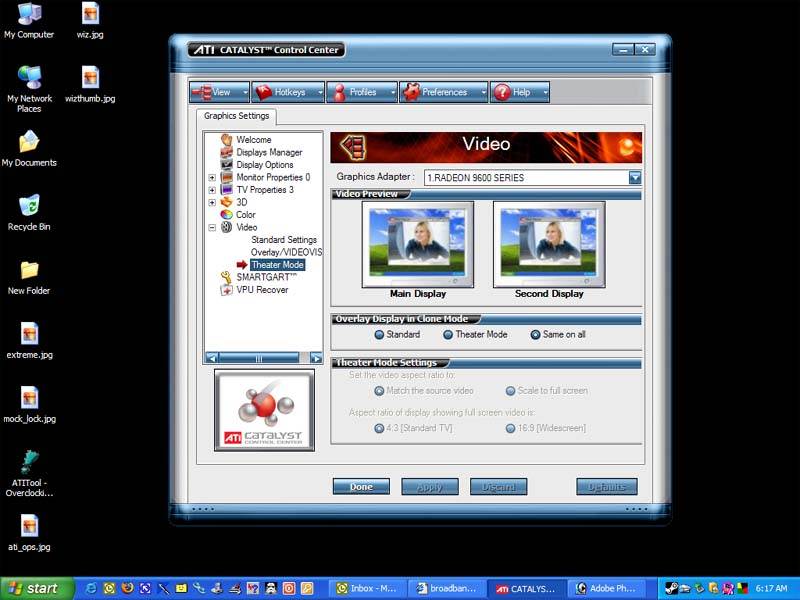Open the Preferences menu dropdown arrow
800x600 pixels.
[483, 93]
